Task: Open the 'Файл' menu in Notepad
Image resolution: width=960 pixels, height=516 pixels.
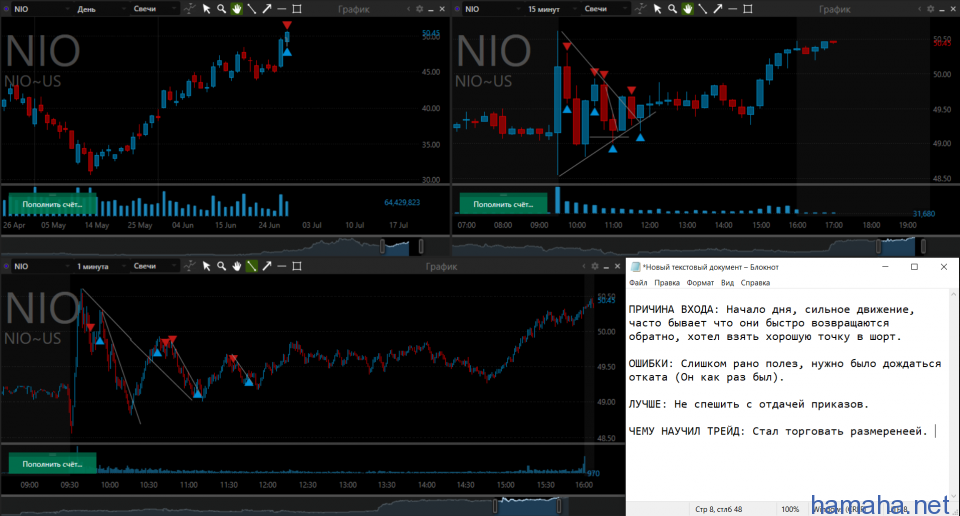Action: click(638, 283)
